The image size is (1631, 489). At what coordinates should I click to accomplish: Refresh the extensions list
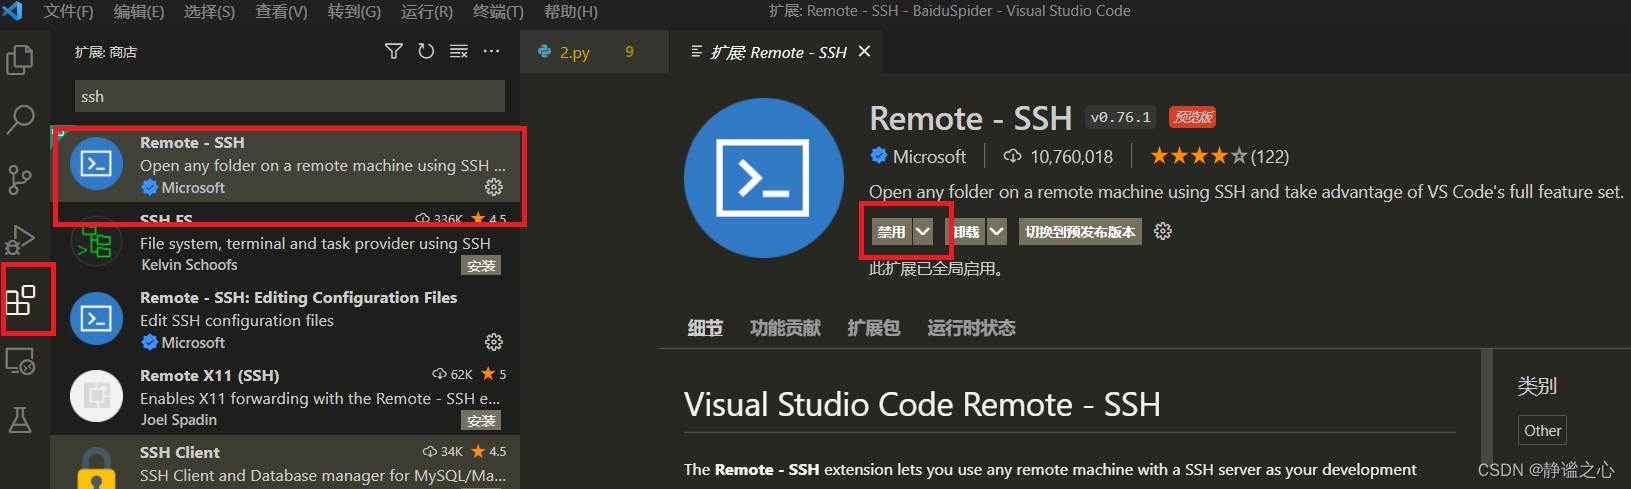pos(426,51)
